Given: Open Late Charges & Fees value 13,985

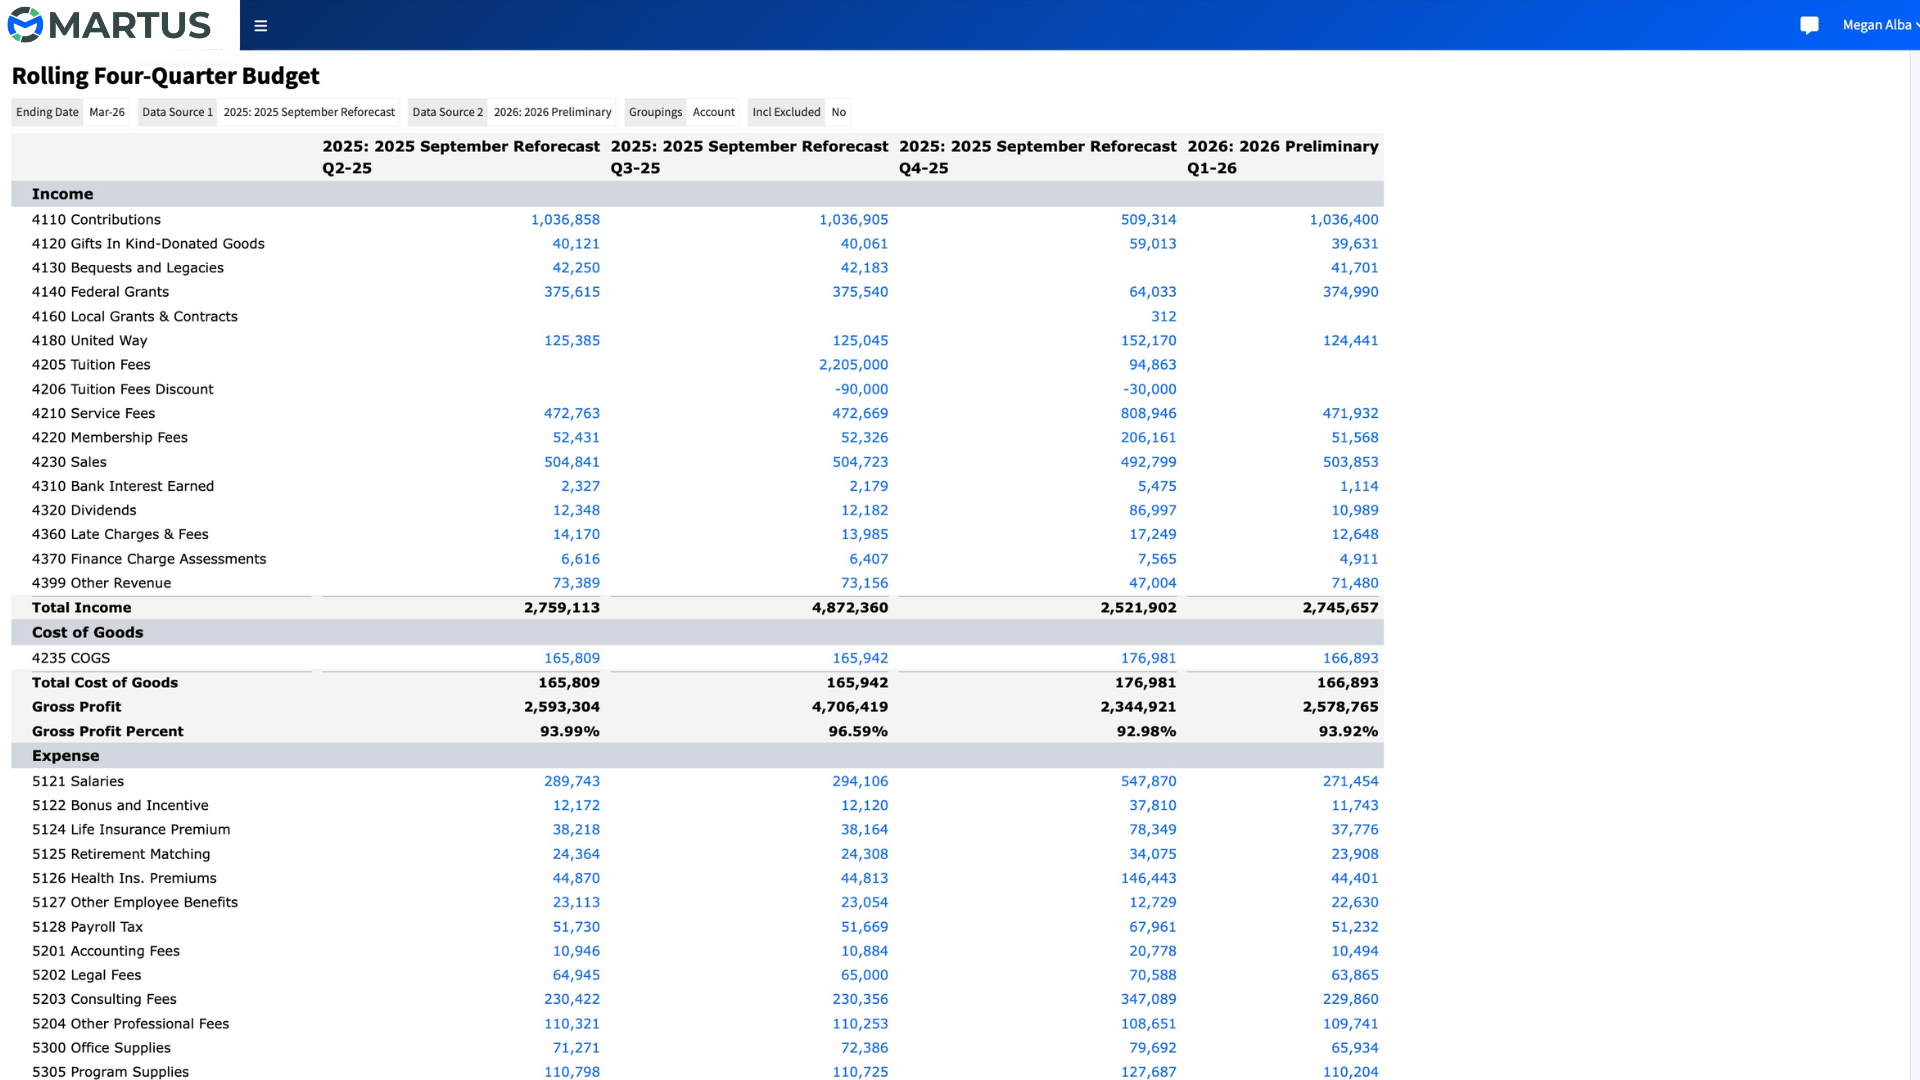Looking at the screenshot, I should click(864, 535).
